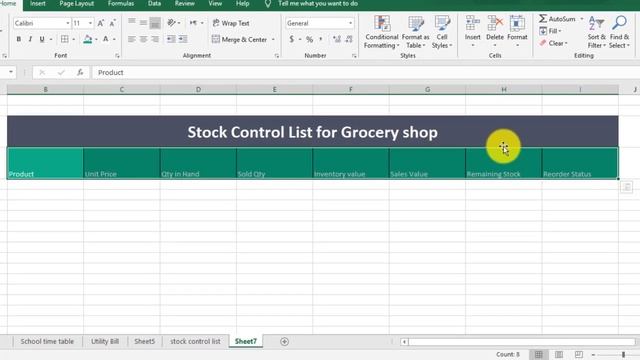Click Merge & Center
640x360 pixels.
(x=239, y=40)
